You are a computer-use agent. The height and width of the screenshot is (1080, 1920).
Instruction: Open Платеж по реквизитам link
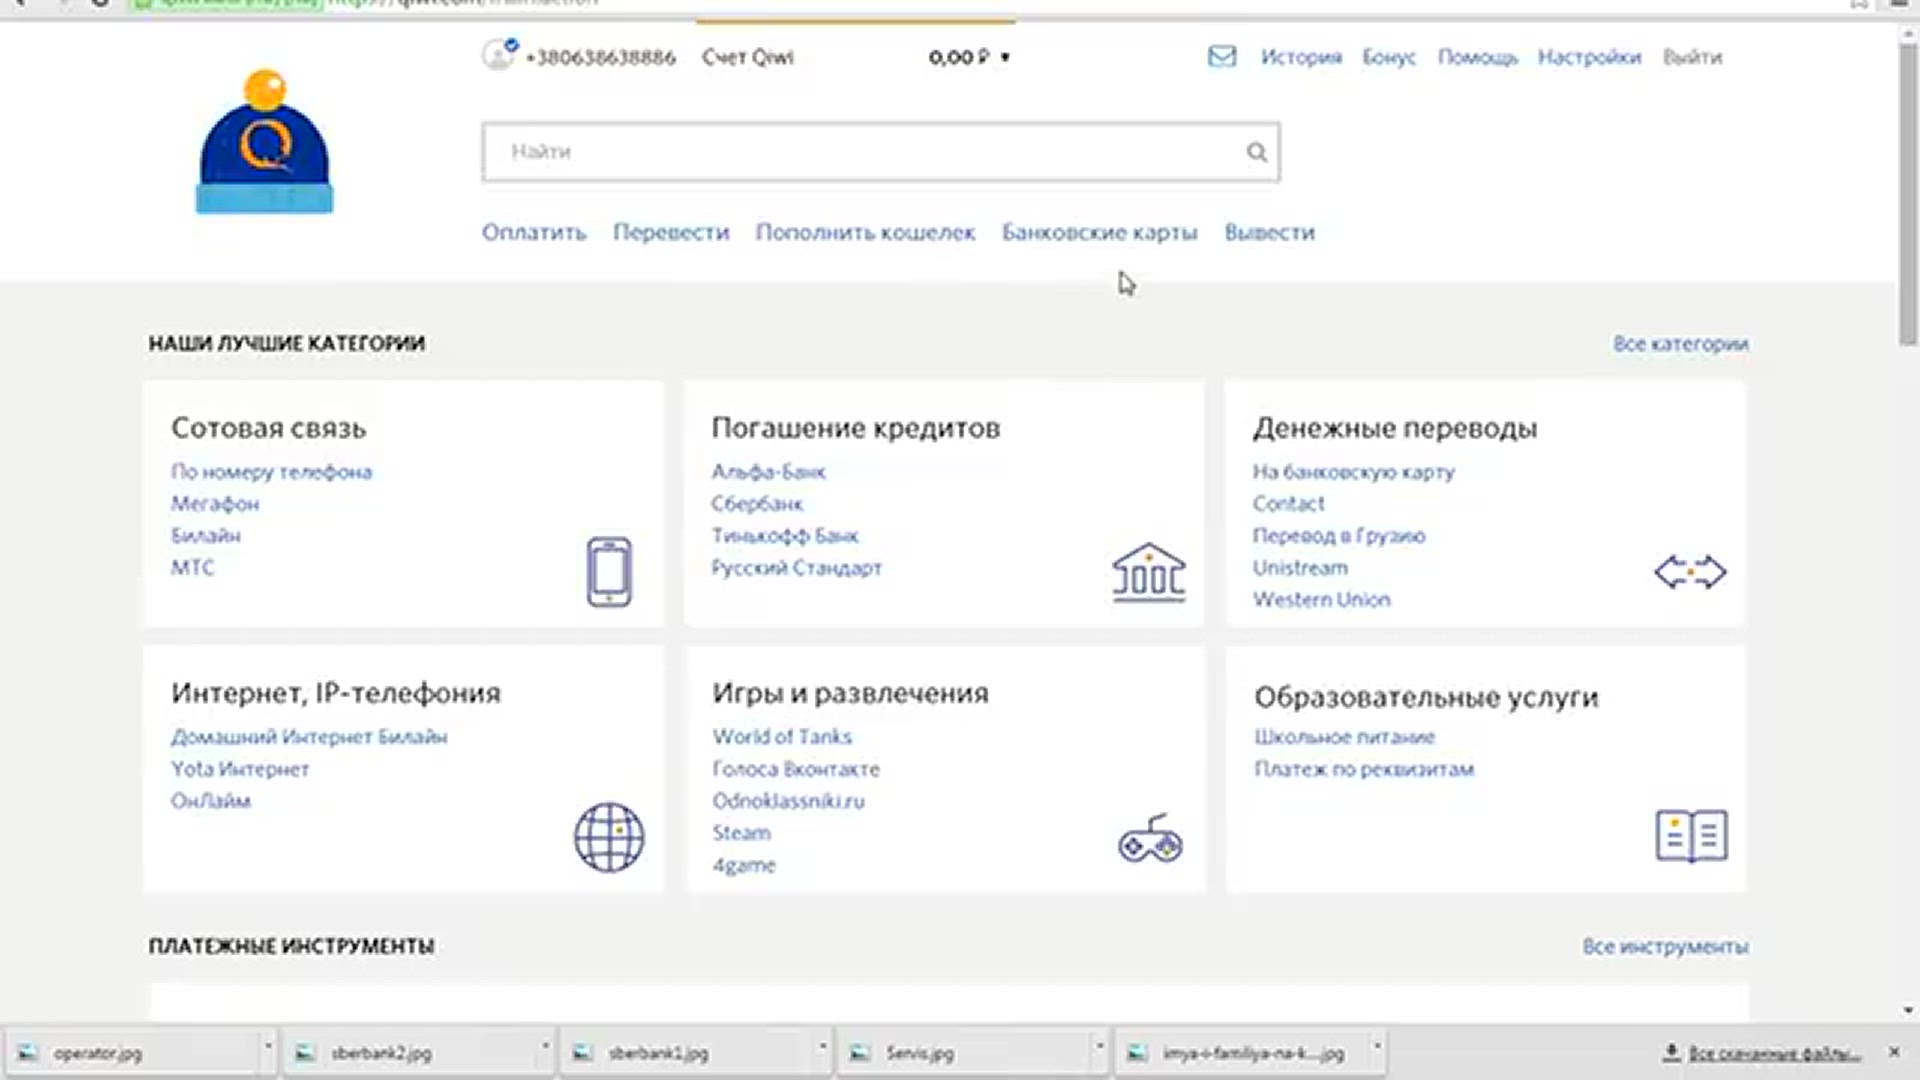tap(1364, 769)
